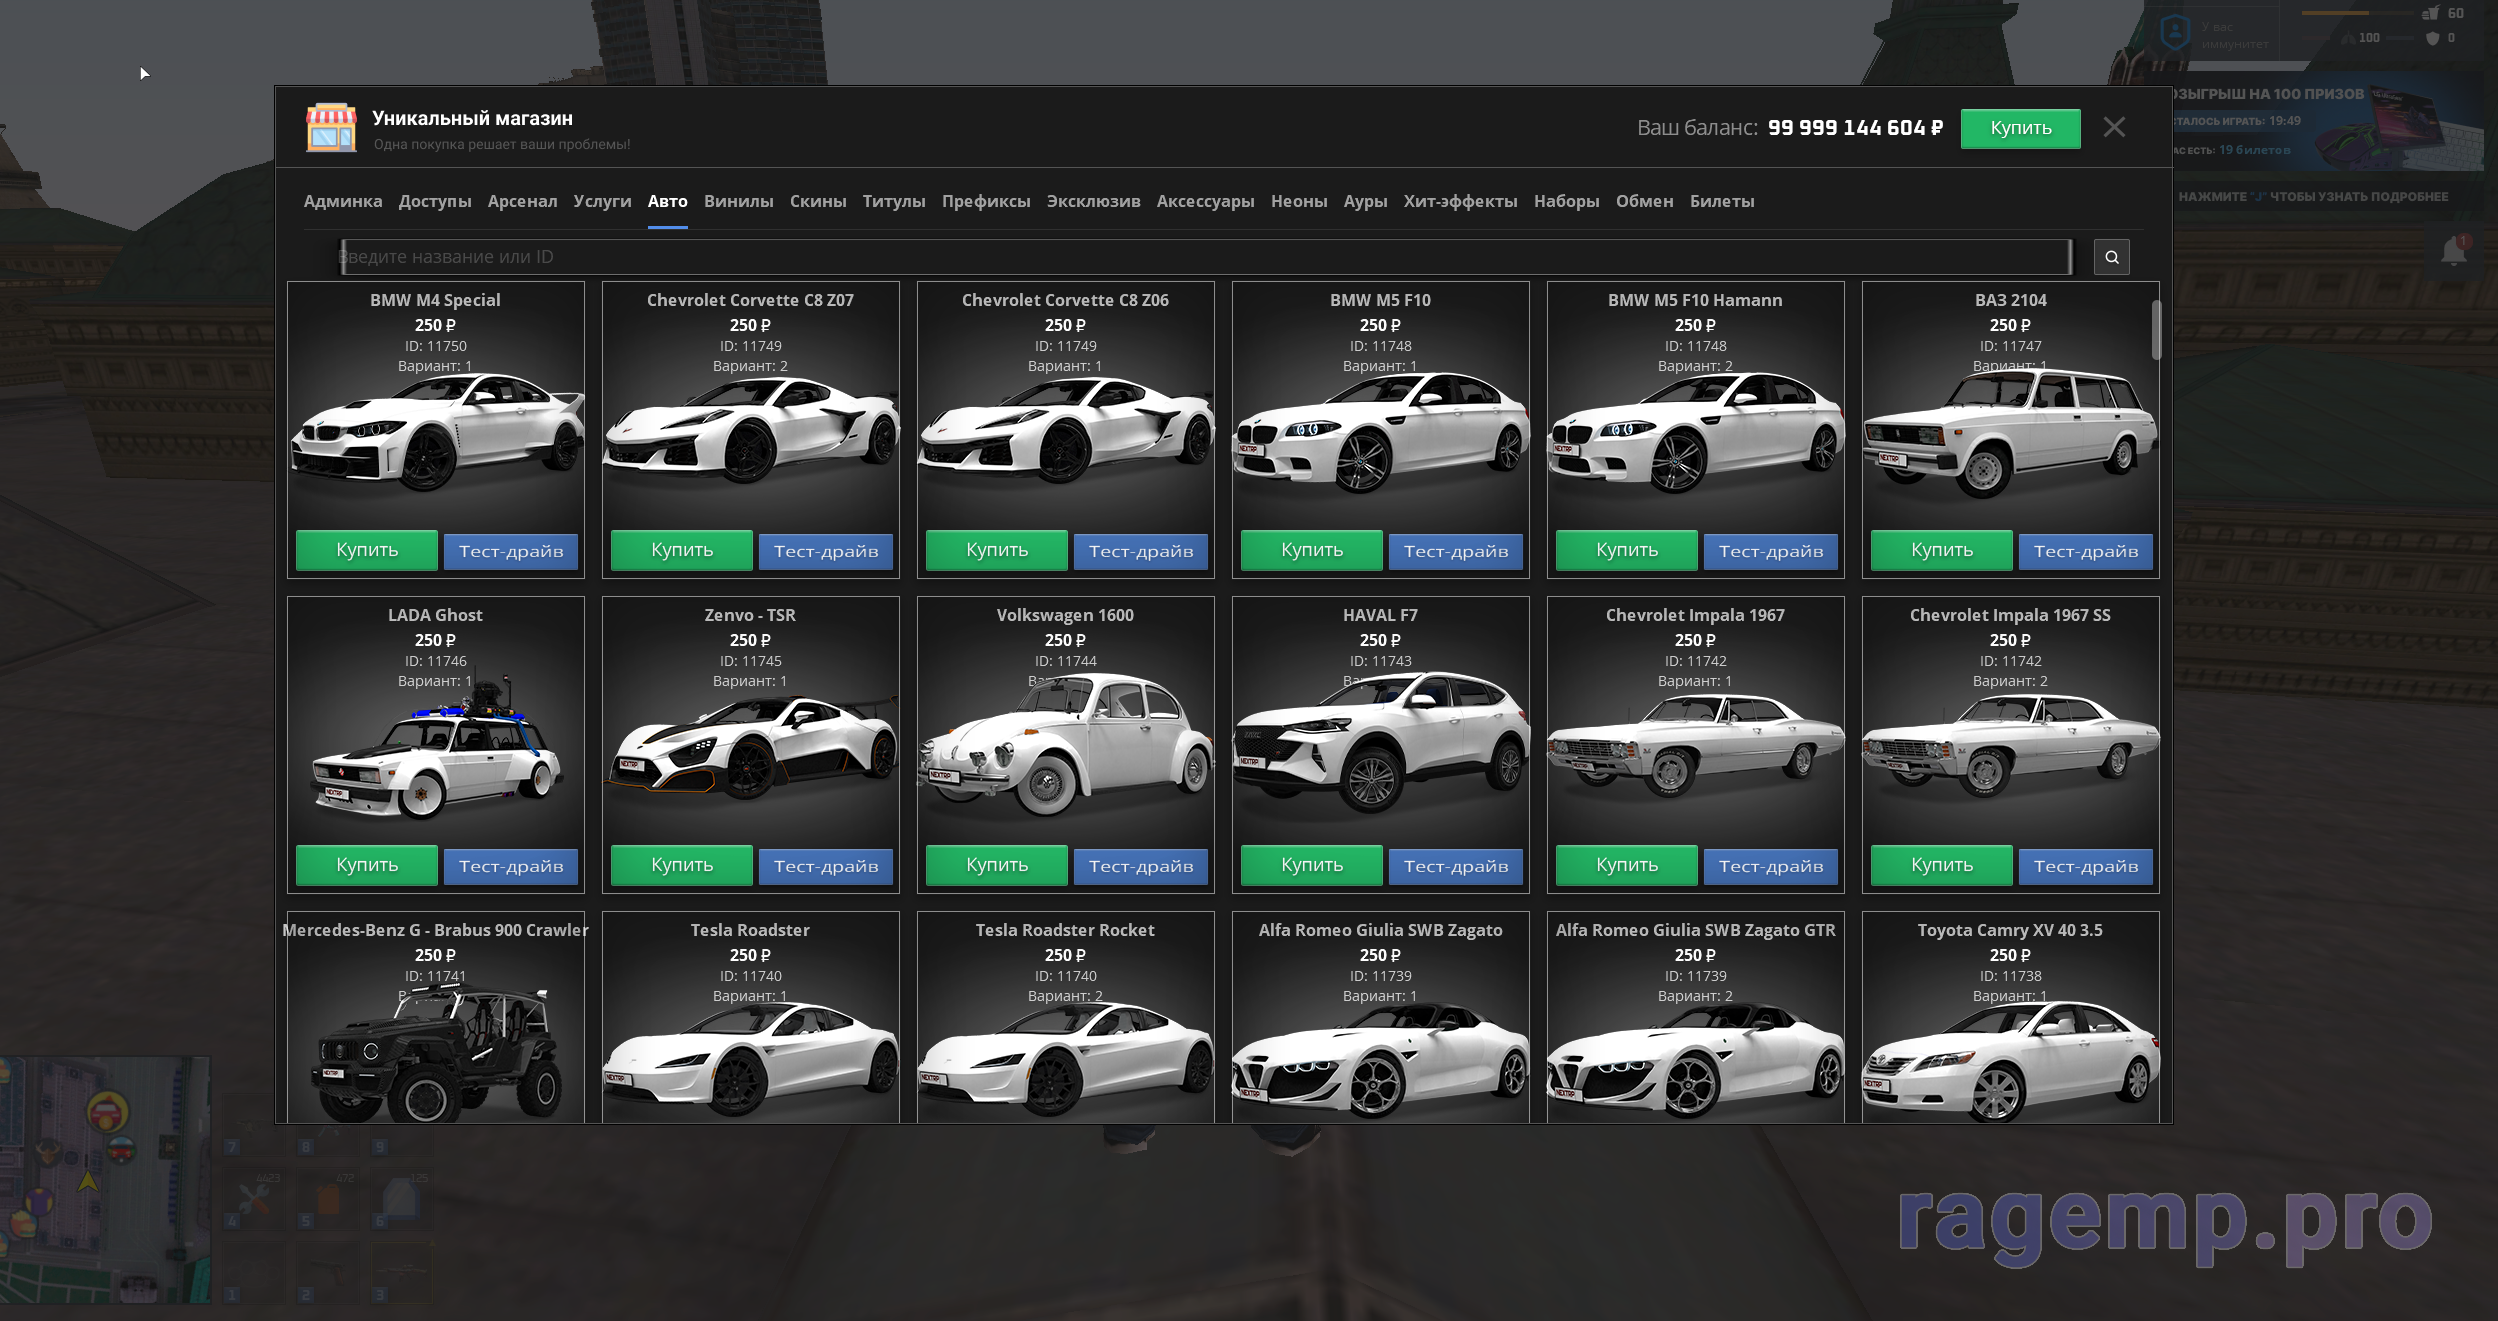Viewport: 2498px width, 1321px height.
Task: Switch to the Аксессуары tab
Action: pos(1206,201)
